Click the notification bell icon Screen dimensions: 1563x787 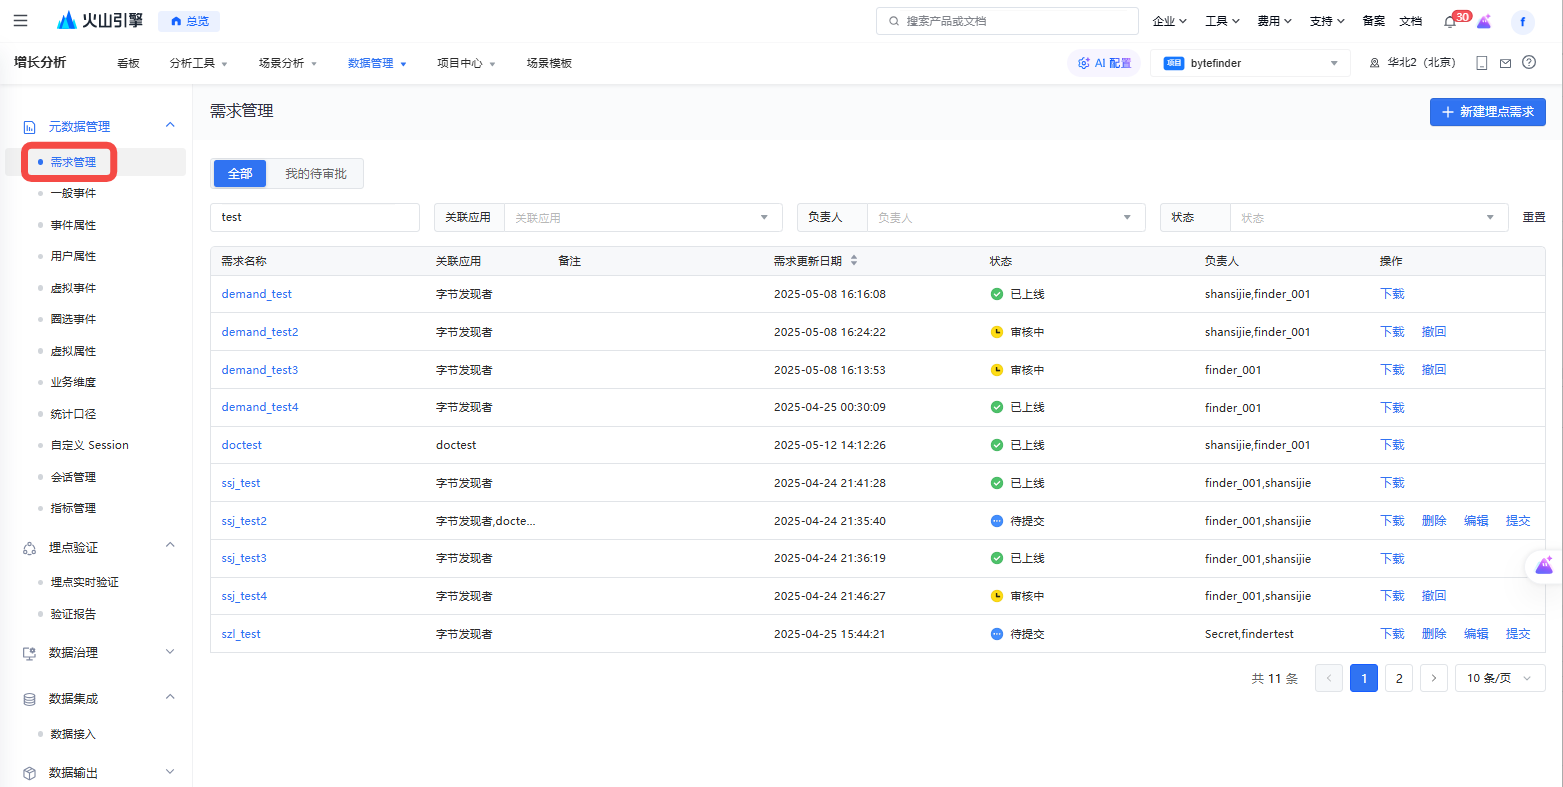1450,21
